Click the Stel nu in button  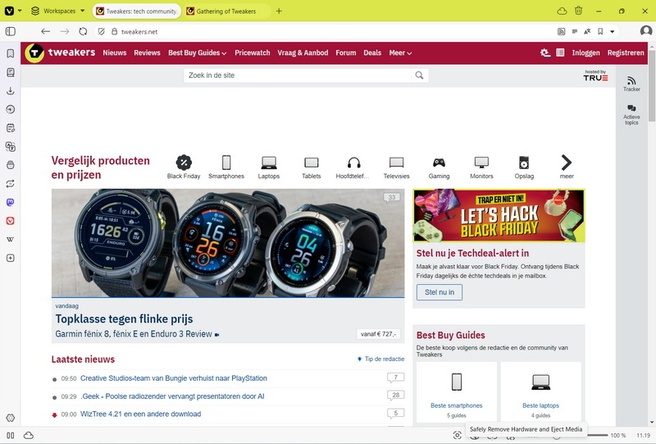[439, 292]
